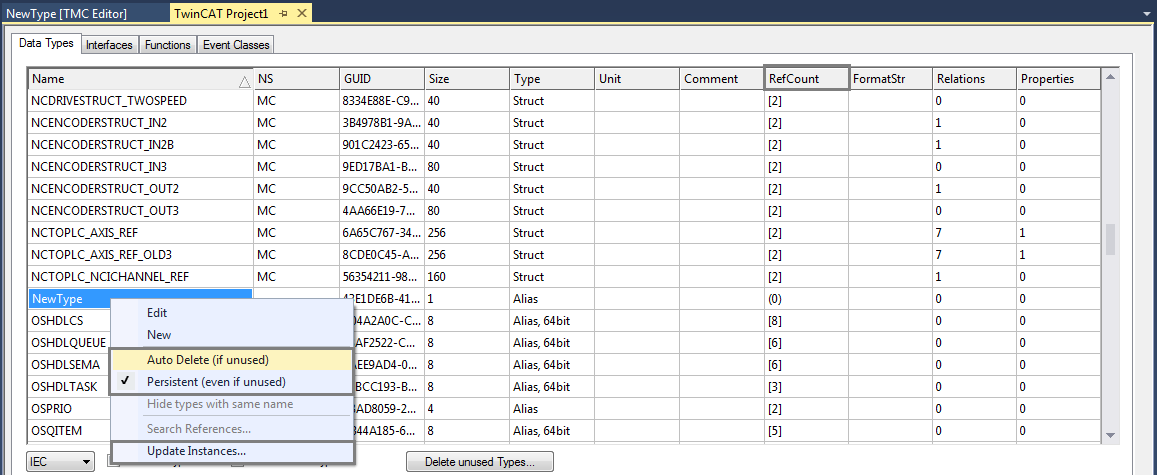Click the vertical scrollbar thumb
This screenshot has height=475, width=1157.
pos(1109,240)
